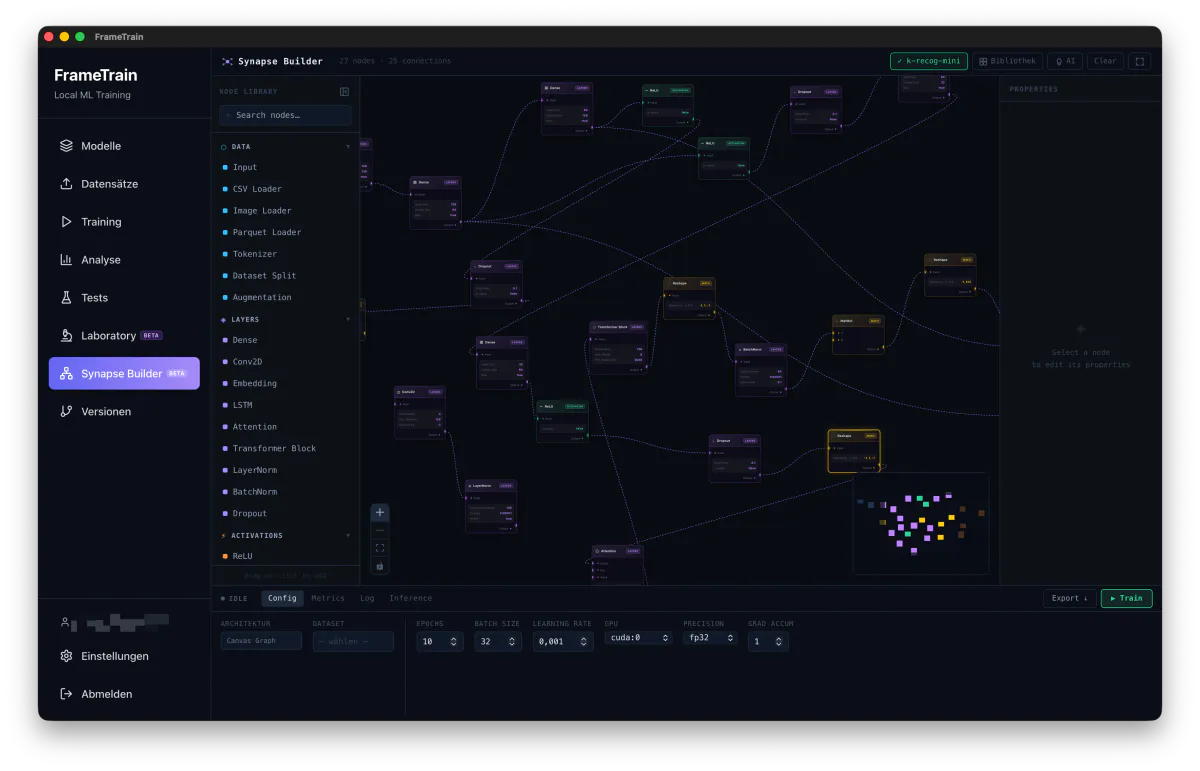Select the Analyse bar chart icon
This screenshot has width=1200, height=771.
pos(66,260)
